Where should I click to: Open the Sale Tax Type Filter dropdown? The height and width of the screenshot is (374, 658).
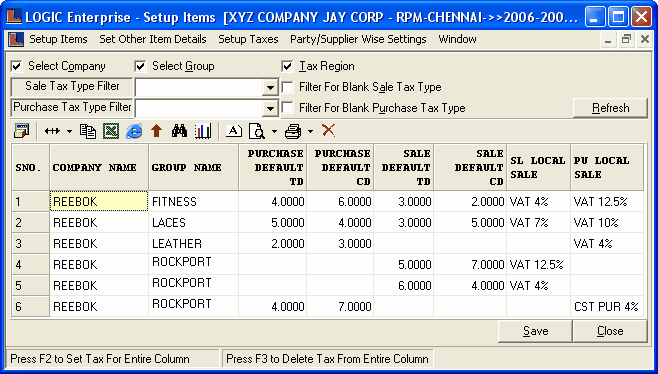[x=270, y=88]
